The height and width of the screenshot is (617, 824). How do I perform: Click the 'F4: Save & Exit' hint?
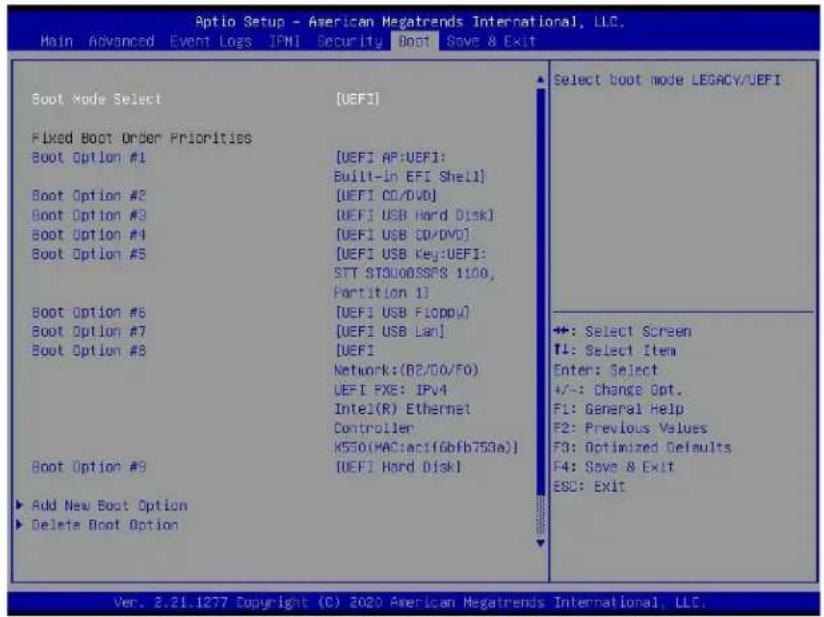613,467
